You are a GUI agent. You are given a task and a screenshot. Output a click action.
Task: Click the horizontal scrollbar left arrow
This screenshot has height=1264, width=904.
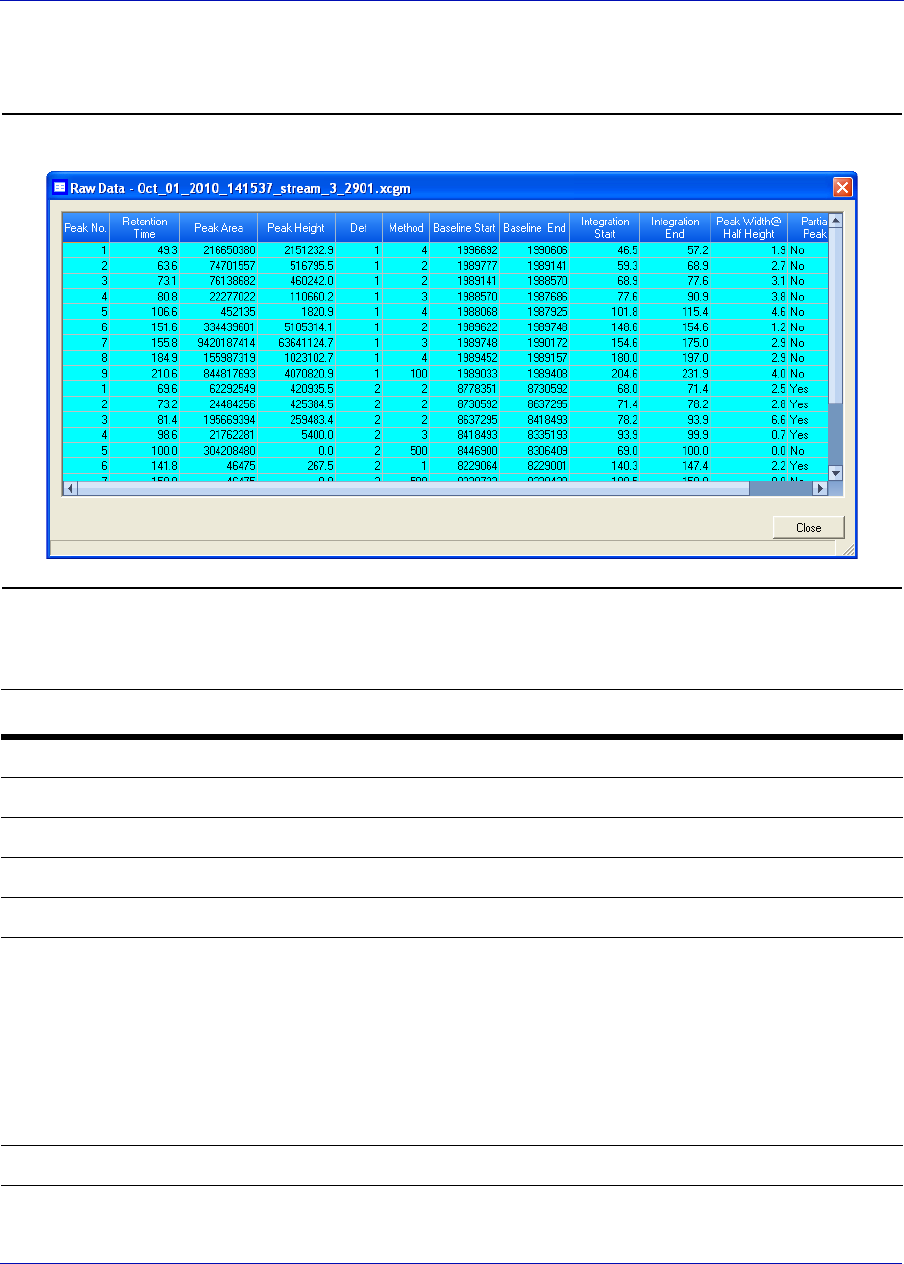tap(70, 489)
